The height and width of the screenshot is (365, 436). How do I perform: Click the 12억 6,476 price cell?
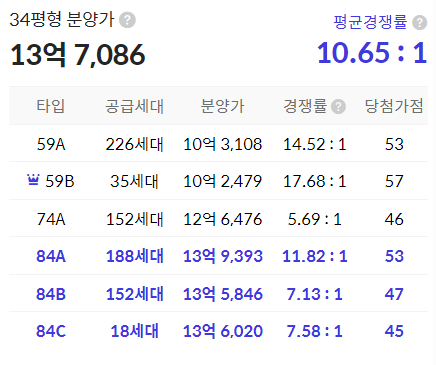tap(223, 219)
